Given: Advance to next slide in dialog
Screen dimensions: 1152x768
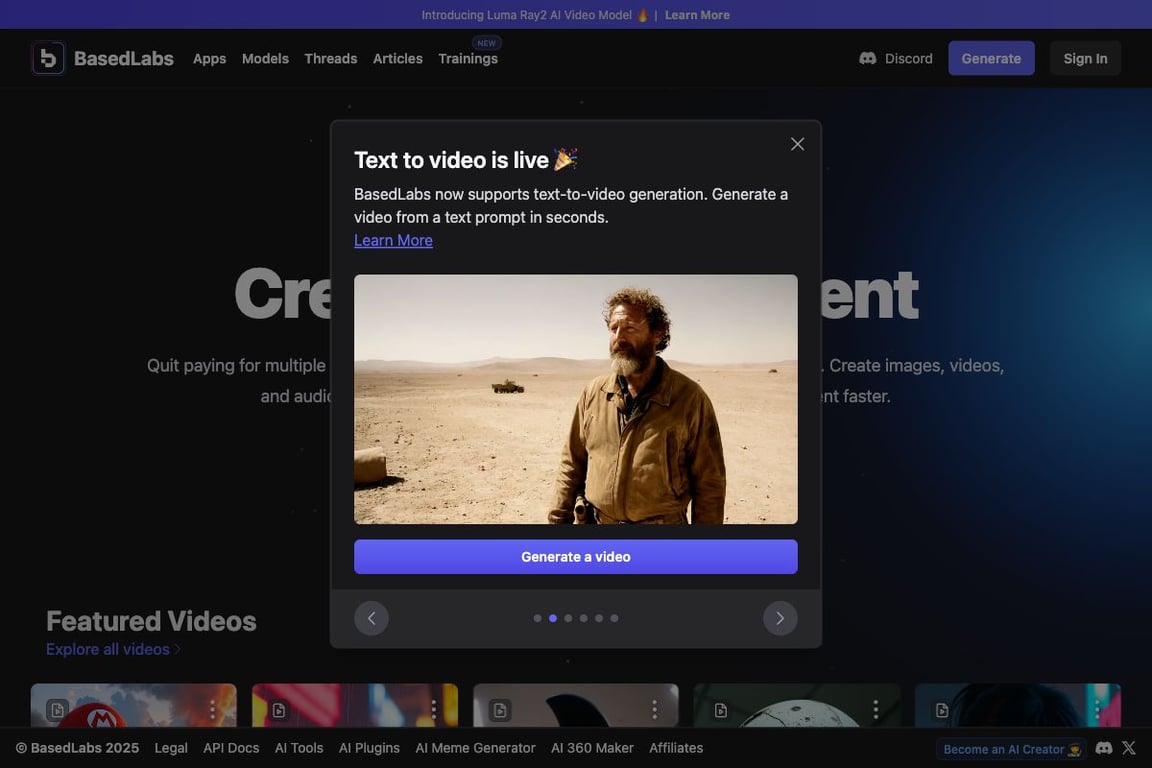Looking at the screenshot, I should pos(780,618).
